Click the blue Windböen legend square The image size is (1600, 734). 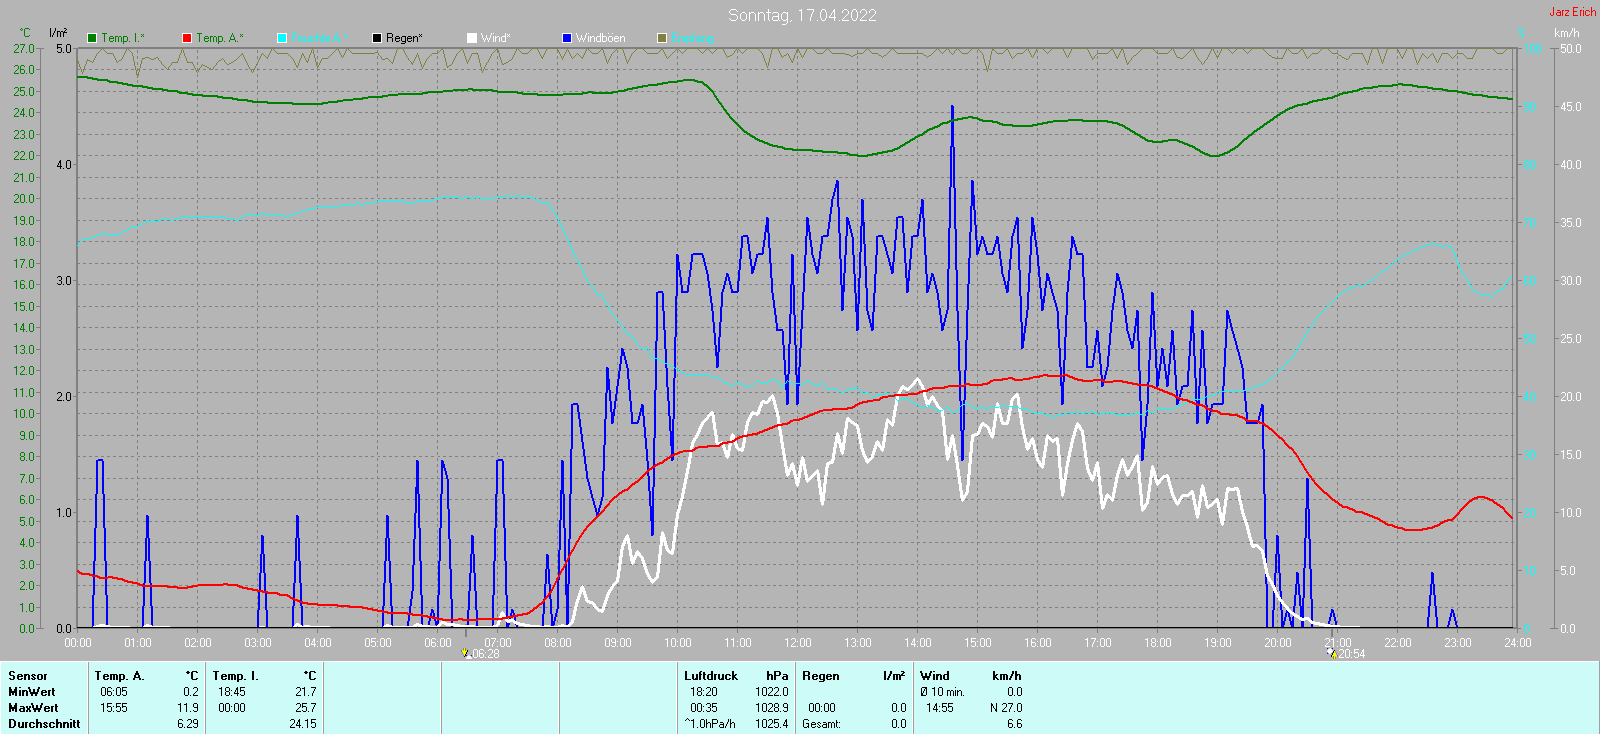tap(567, 38)
